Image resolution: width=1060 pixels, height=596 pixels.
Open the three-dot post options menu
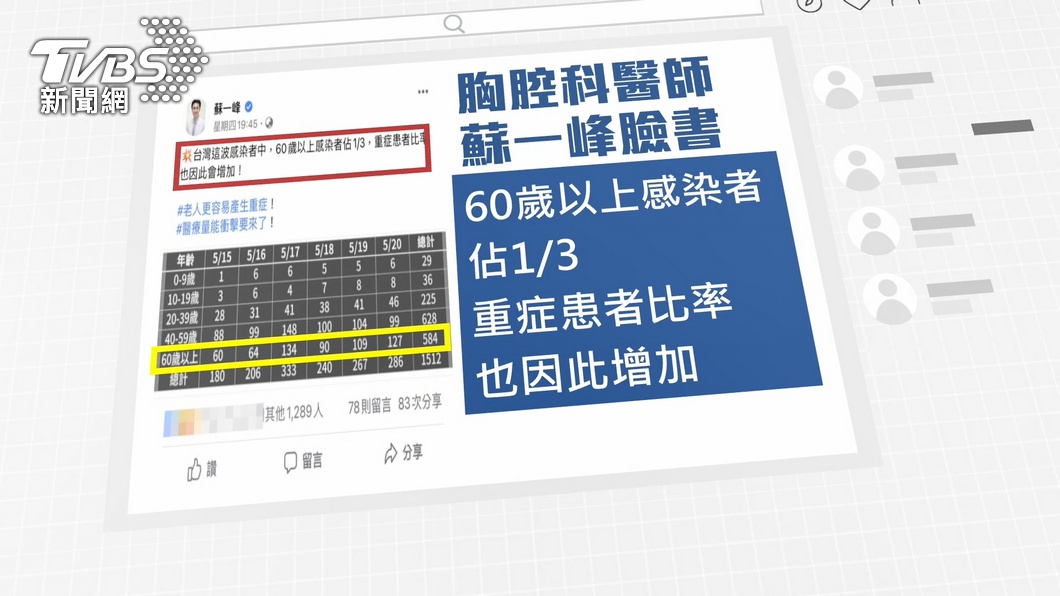pyautogui.click(x=423, y=91)
